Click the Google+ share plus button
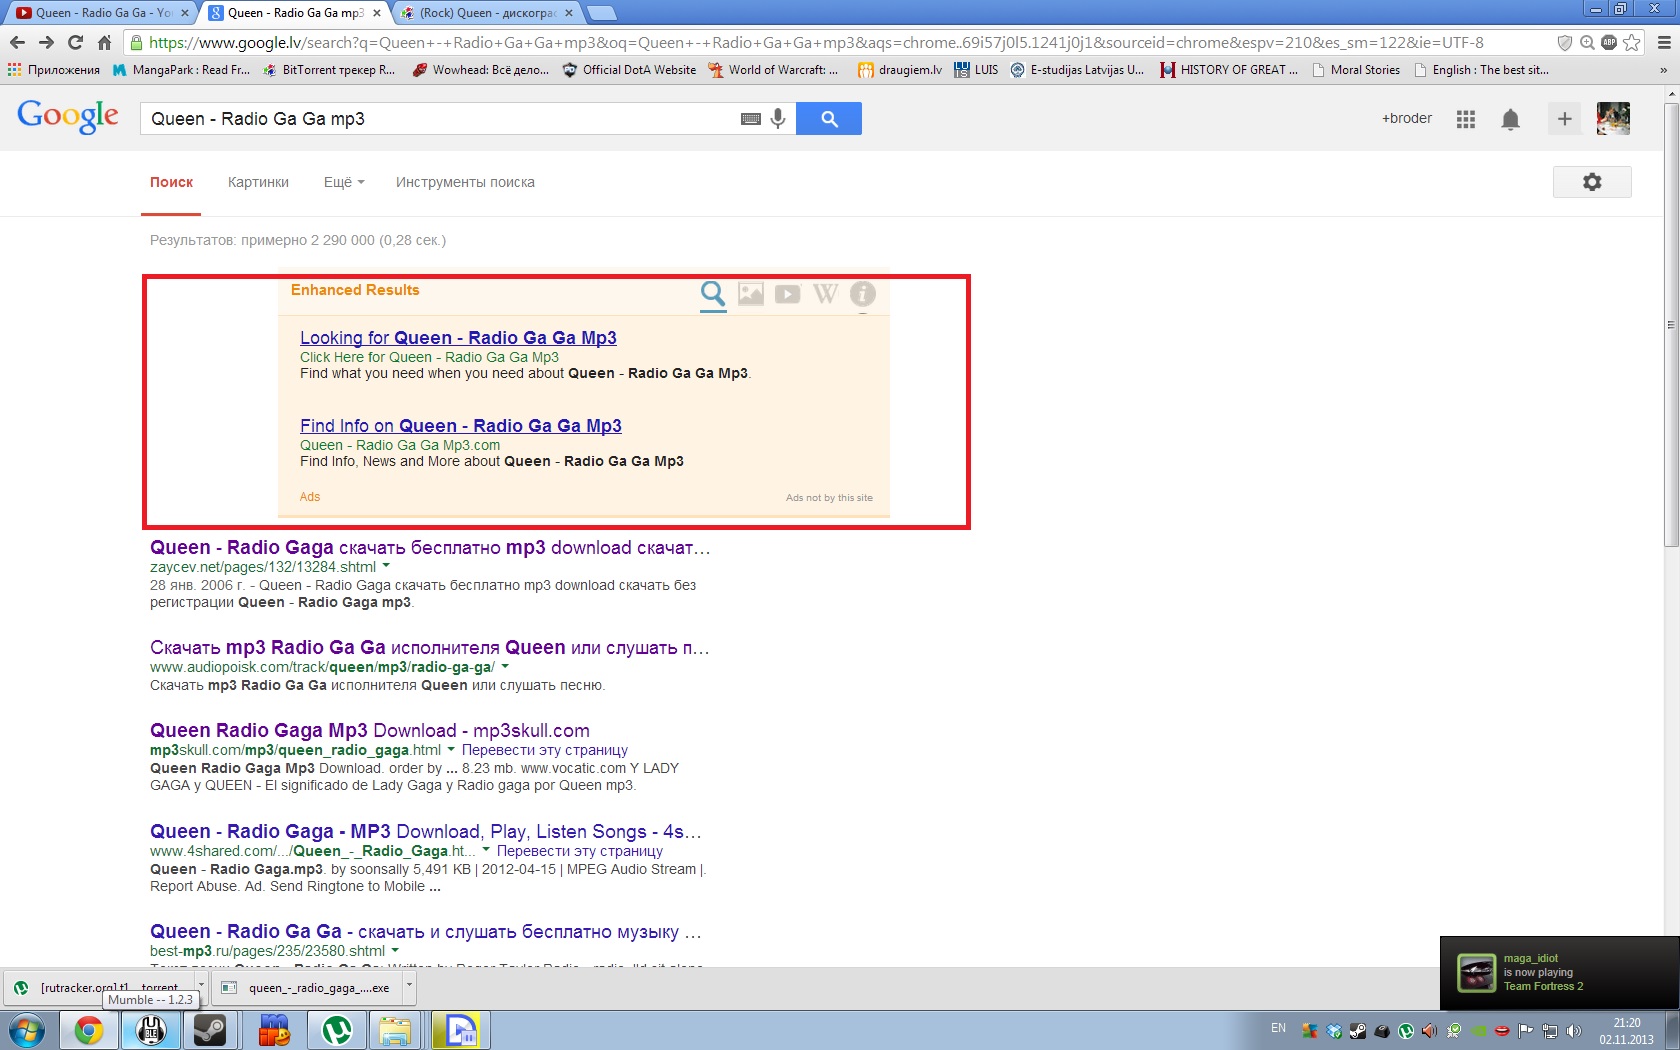This screenshot has height=1050, width=1680. coord(1564,119)
